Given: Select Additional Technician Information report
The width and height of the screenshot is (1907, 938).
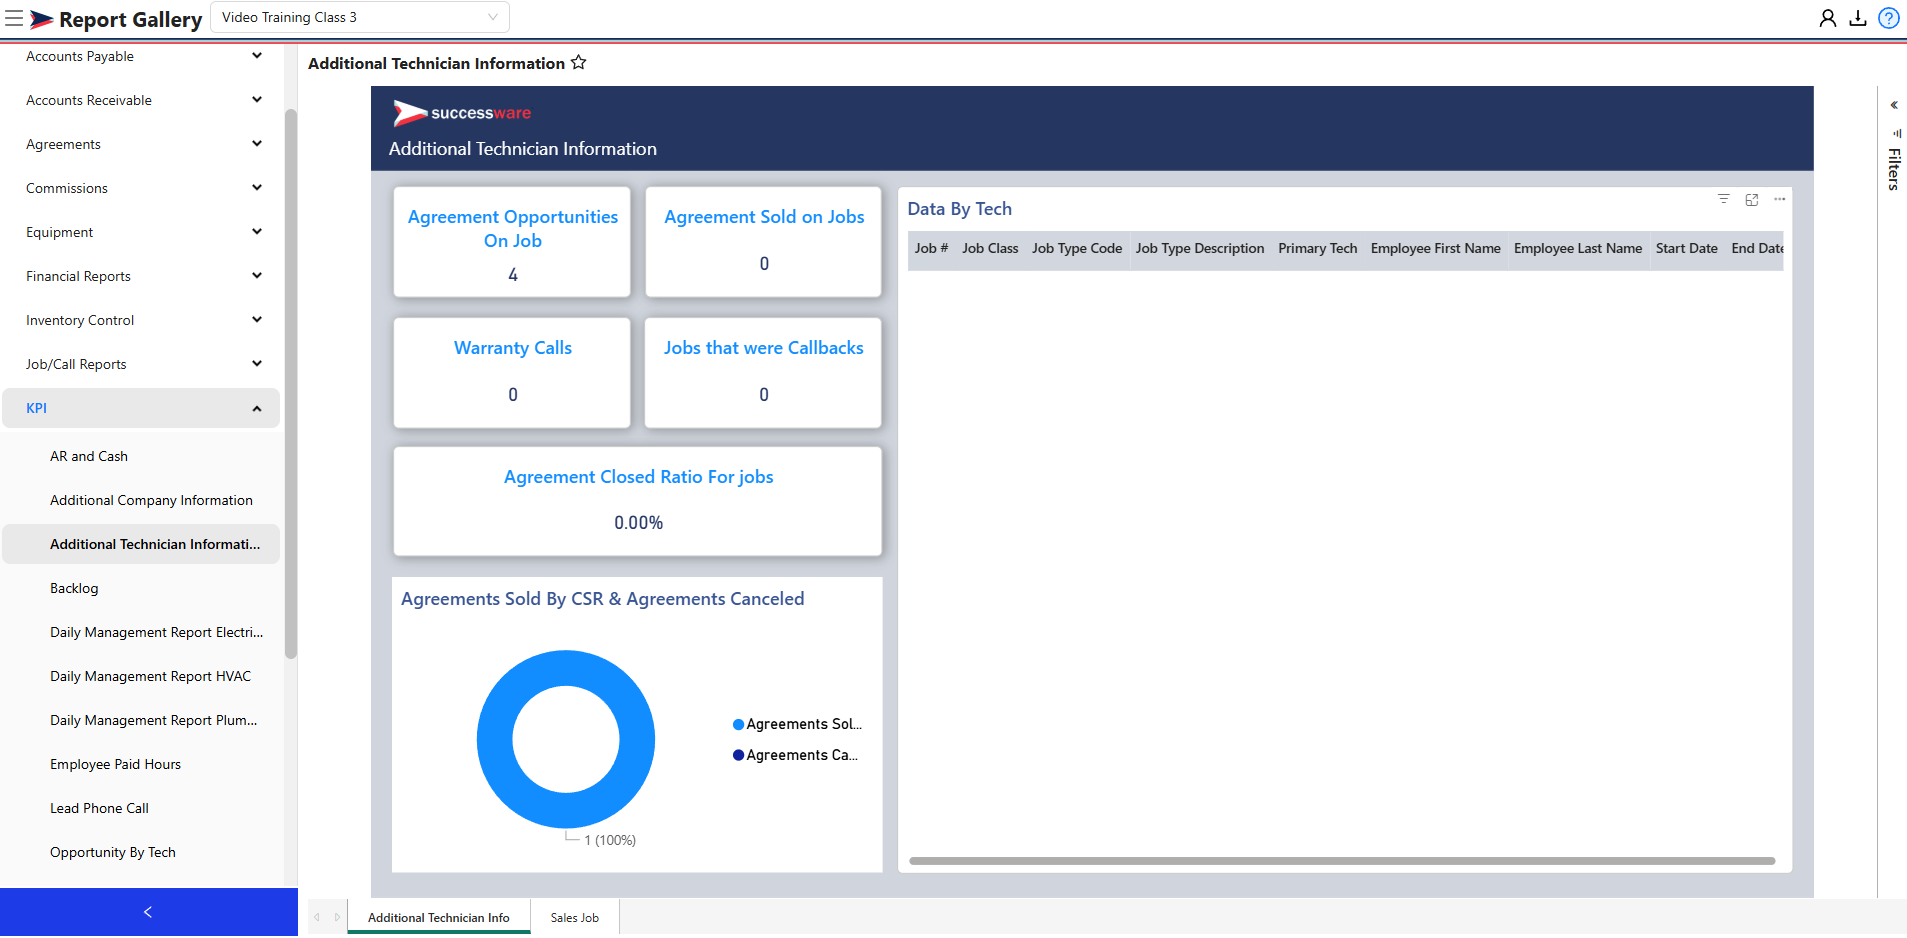Looking at the screenshot, I should [141, 544].
